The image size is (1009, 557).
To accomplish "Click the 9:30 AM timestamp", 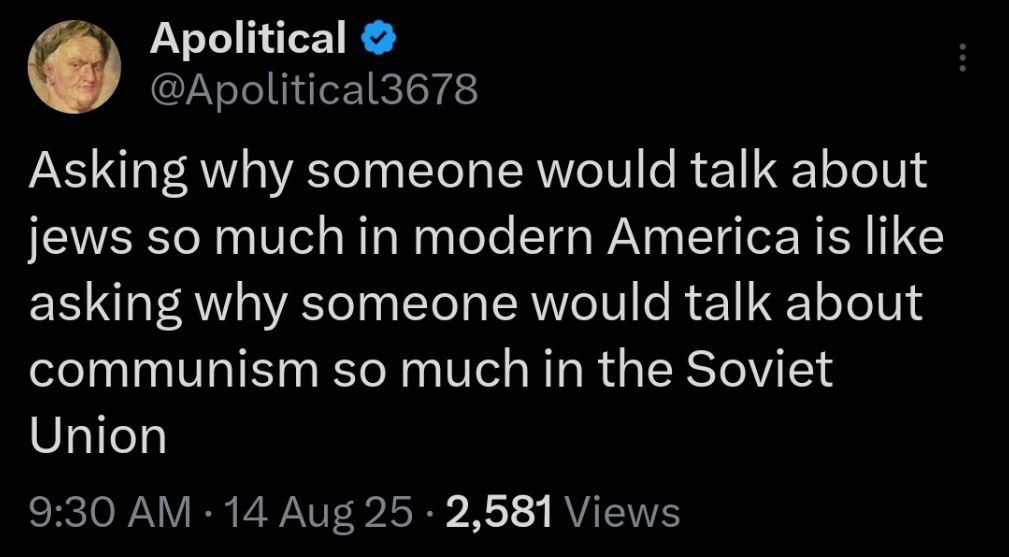I will [109, 513].
